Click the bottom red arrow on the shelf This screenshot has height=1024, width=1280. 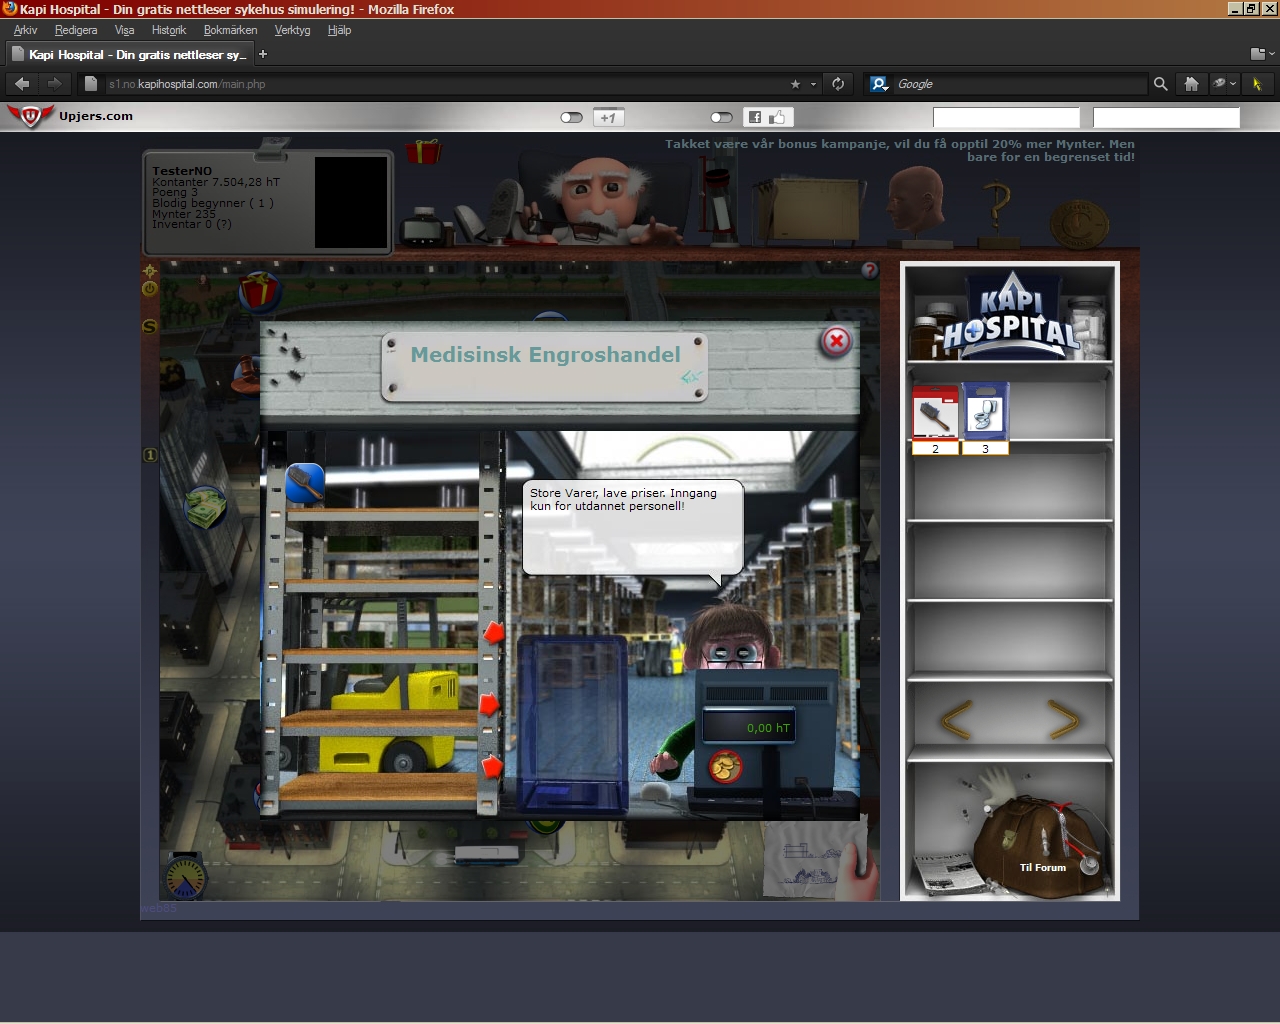pos(492,767)
